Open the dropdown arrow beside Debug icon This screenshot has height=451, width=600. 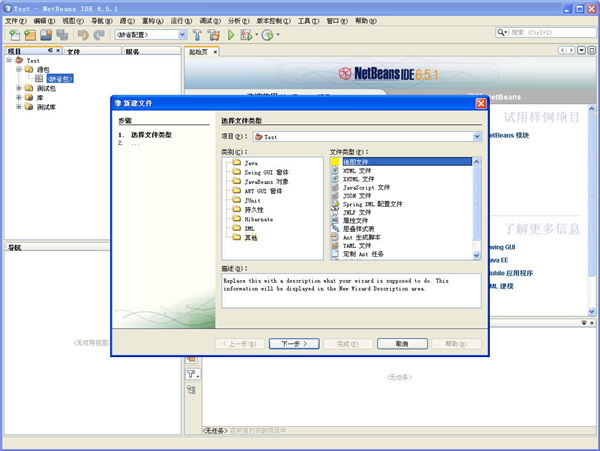point(256,35)
